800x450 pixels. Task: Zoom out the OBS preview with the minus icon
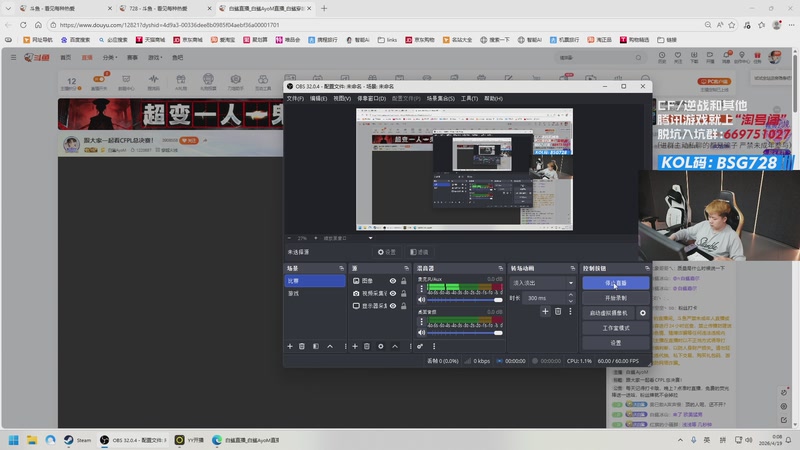[289, 238]
